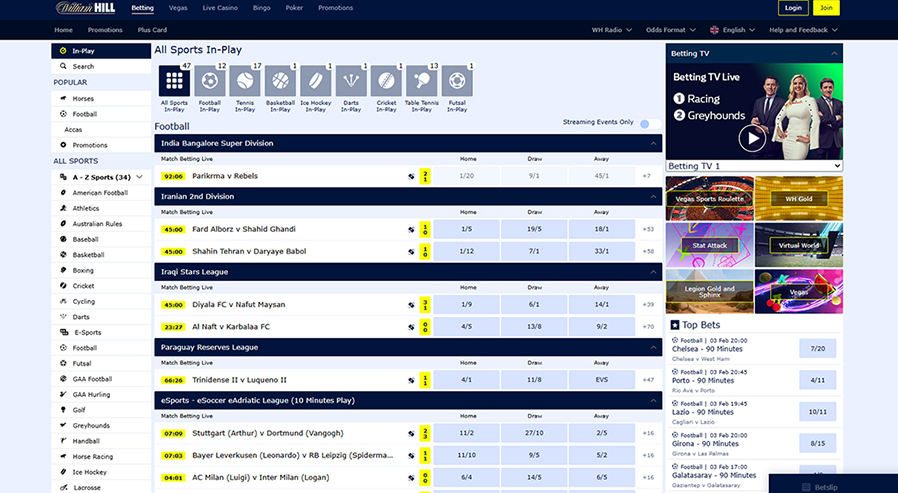The image size is (898, 493).
Task: Collapse India Bangalore Super Division section
Action: click(653, 143)
